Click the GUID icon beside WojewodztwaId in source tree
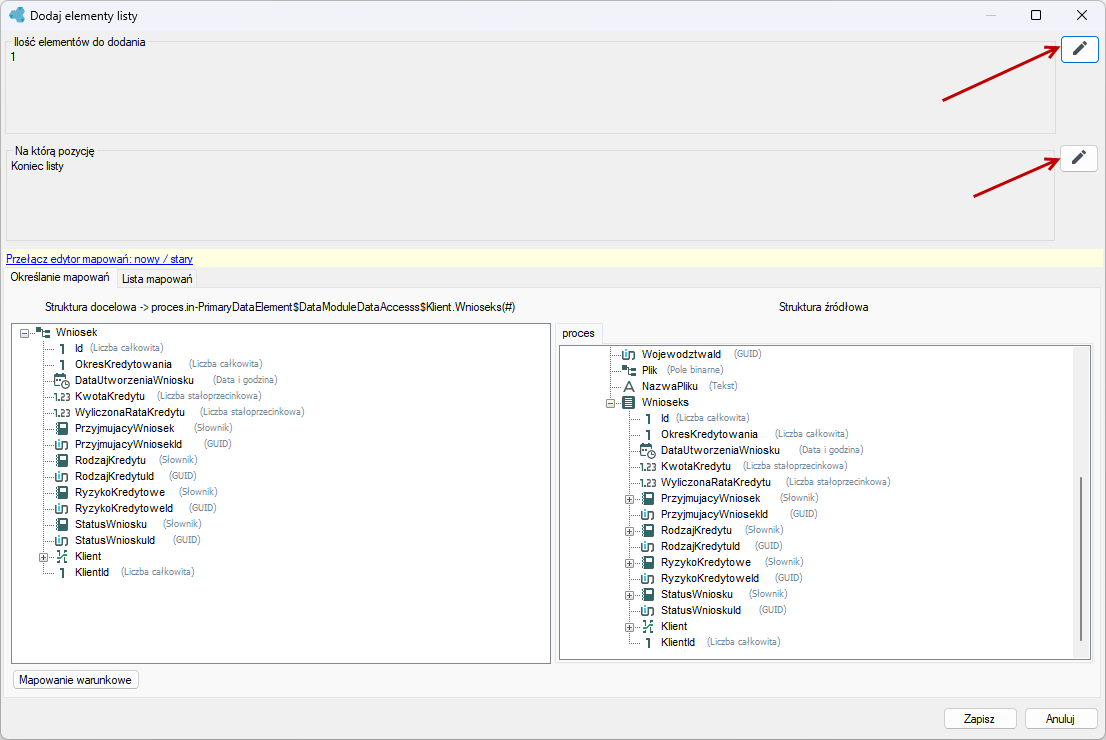 coord(628,354)
